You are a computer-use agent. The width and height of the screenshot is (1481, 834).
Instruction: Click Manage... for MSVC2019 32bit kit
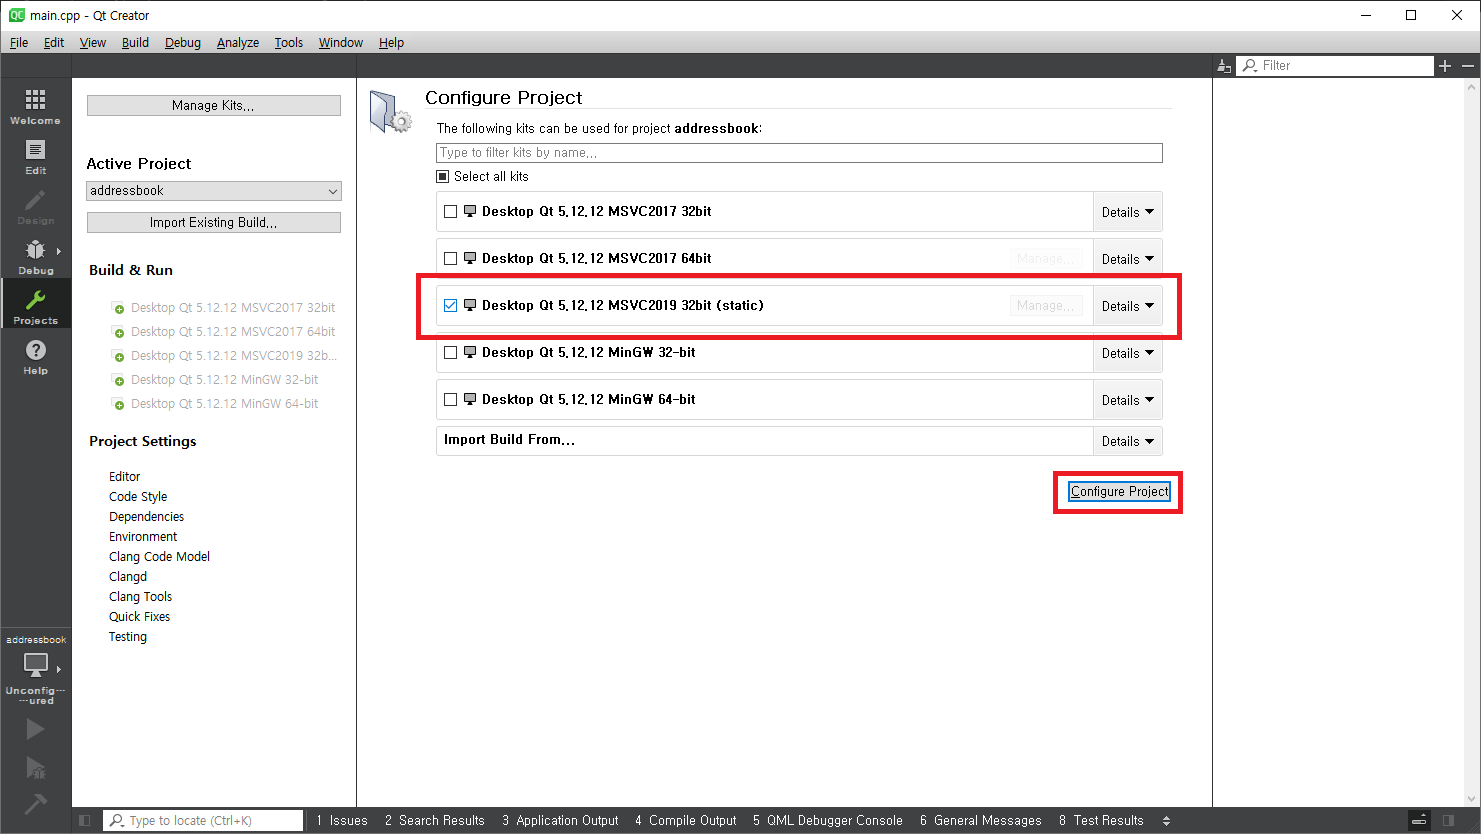click(1046, 306)
